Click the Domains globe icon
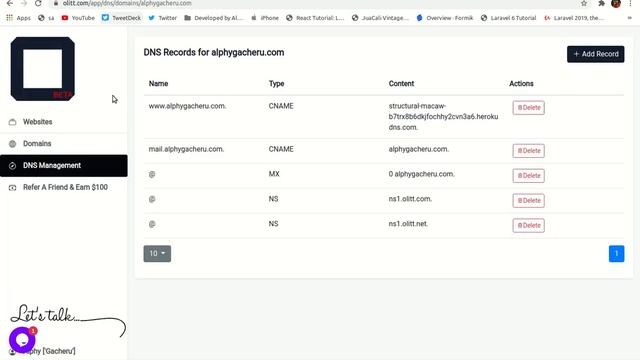 pyautogui.click(x=12, y=144)
